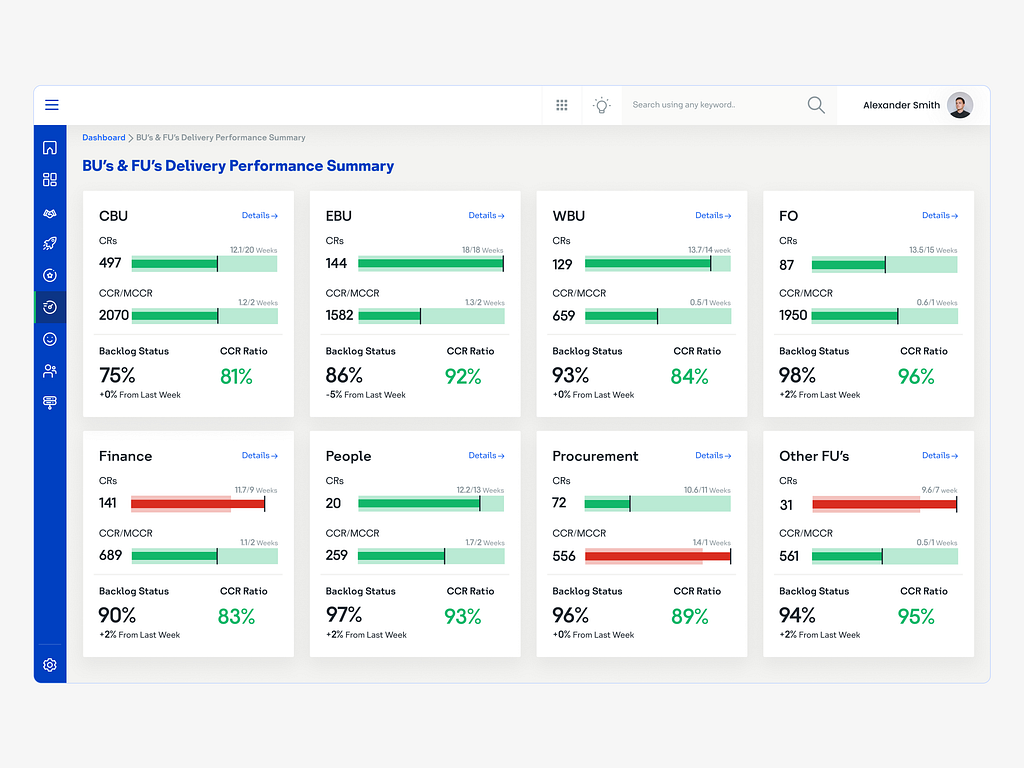Open Details for the Procurement card

[x=713, y=455]
